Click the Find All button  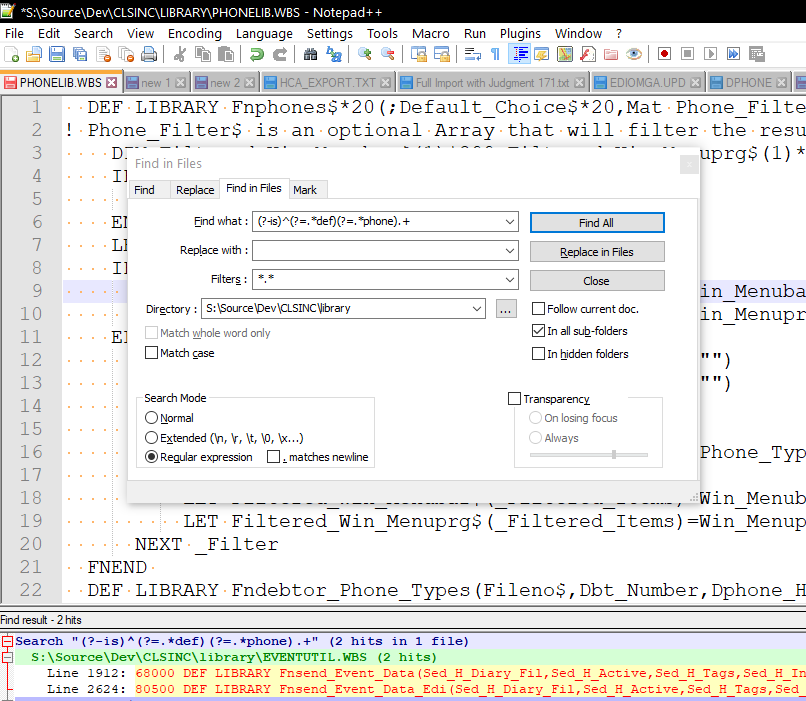click(x=597, y=223)
